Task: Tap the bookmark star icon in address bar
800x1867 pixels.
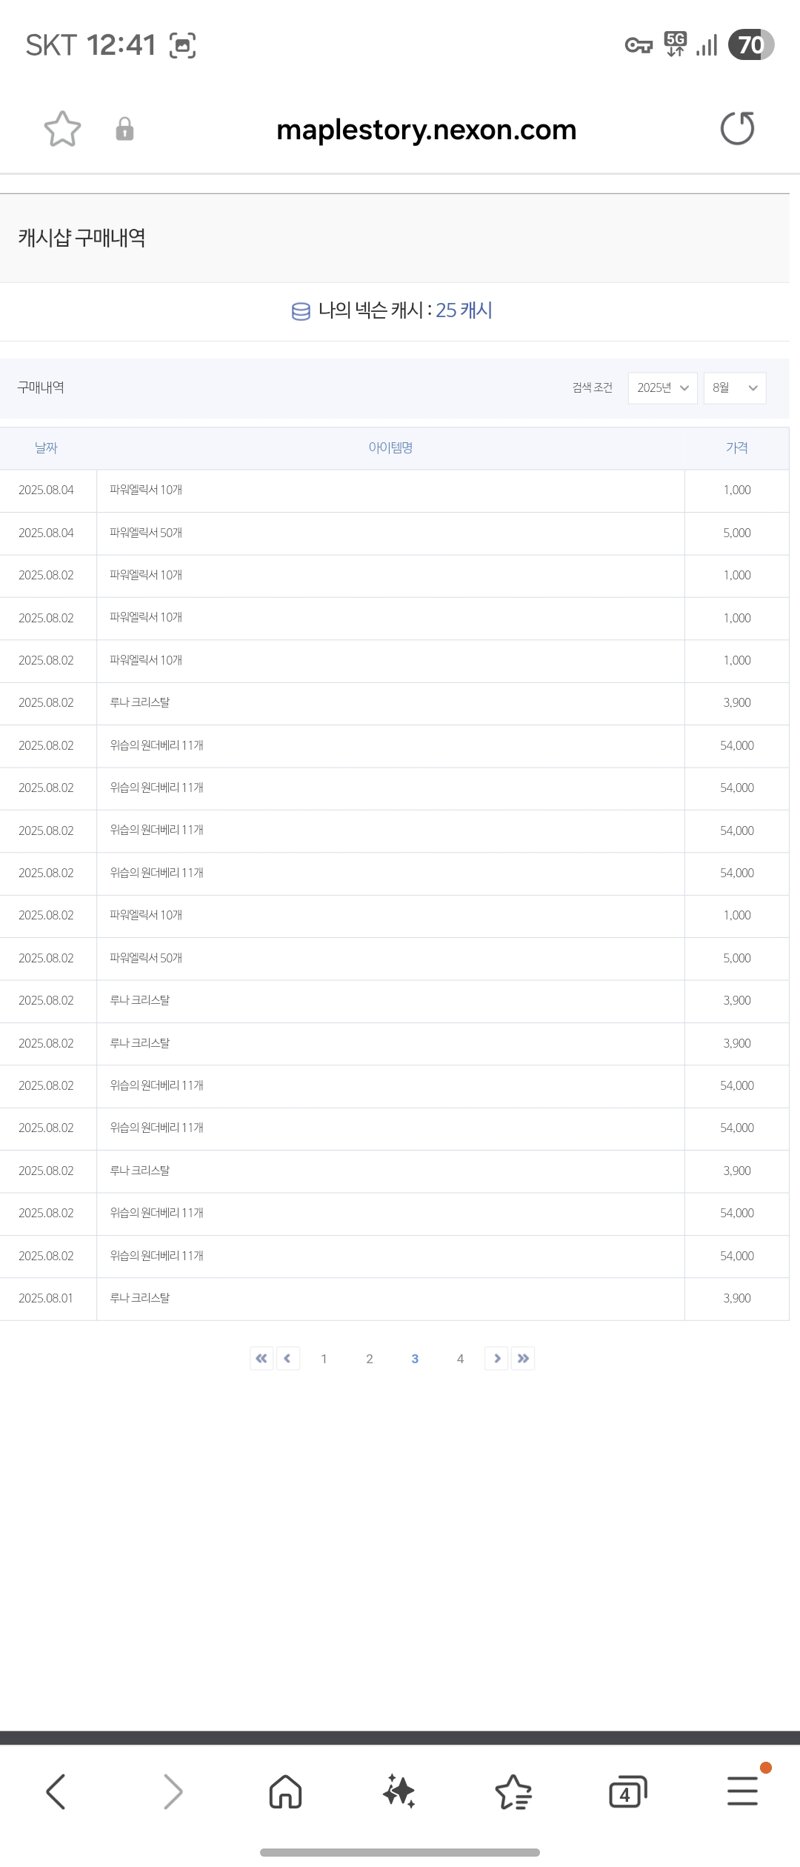Action: (x=62, y=129)
